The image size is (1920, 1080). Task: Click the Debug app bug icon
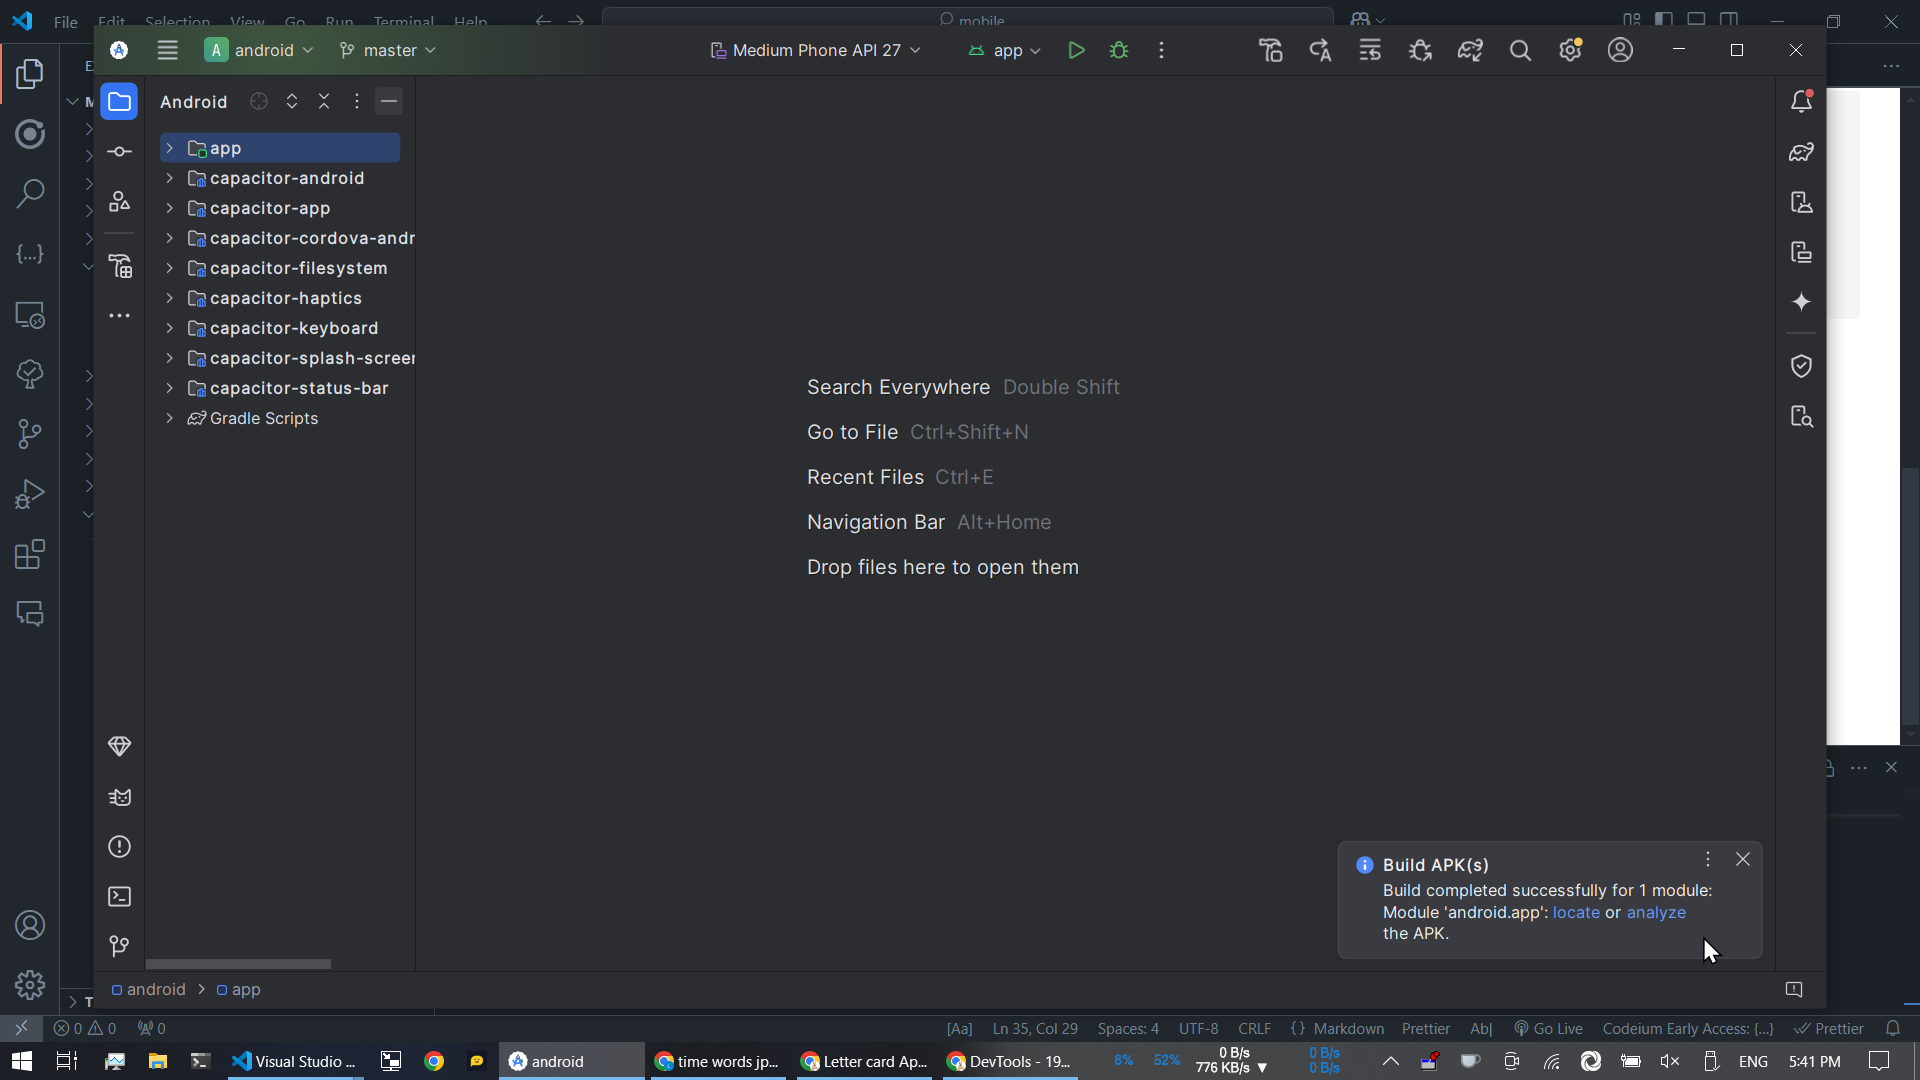1119,50
